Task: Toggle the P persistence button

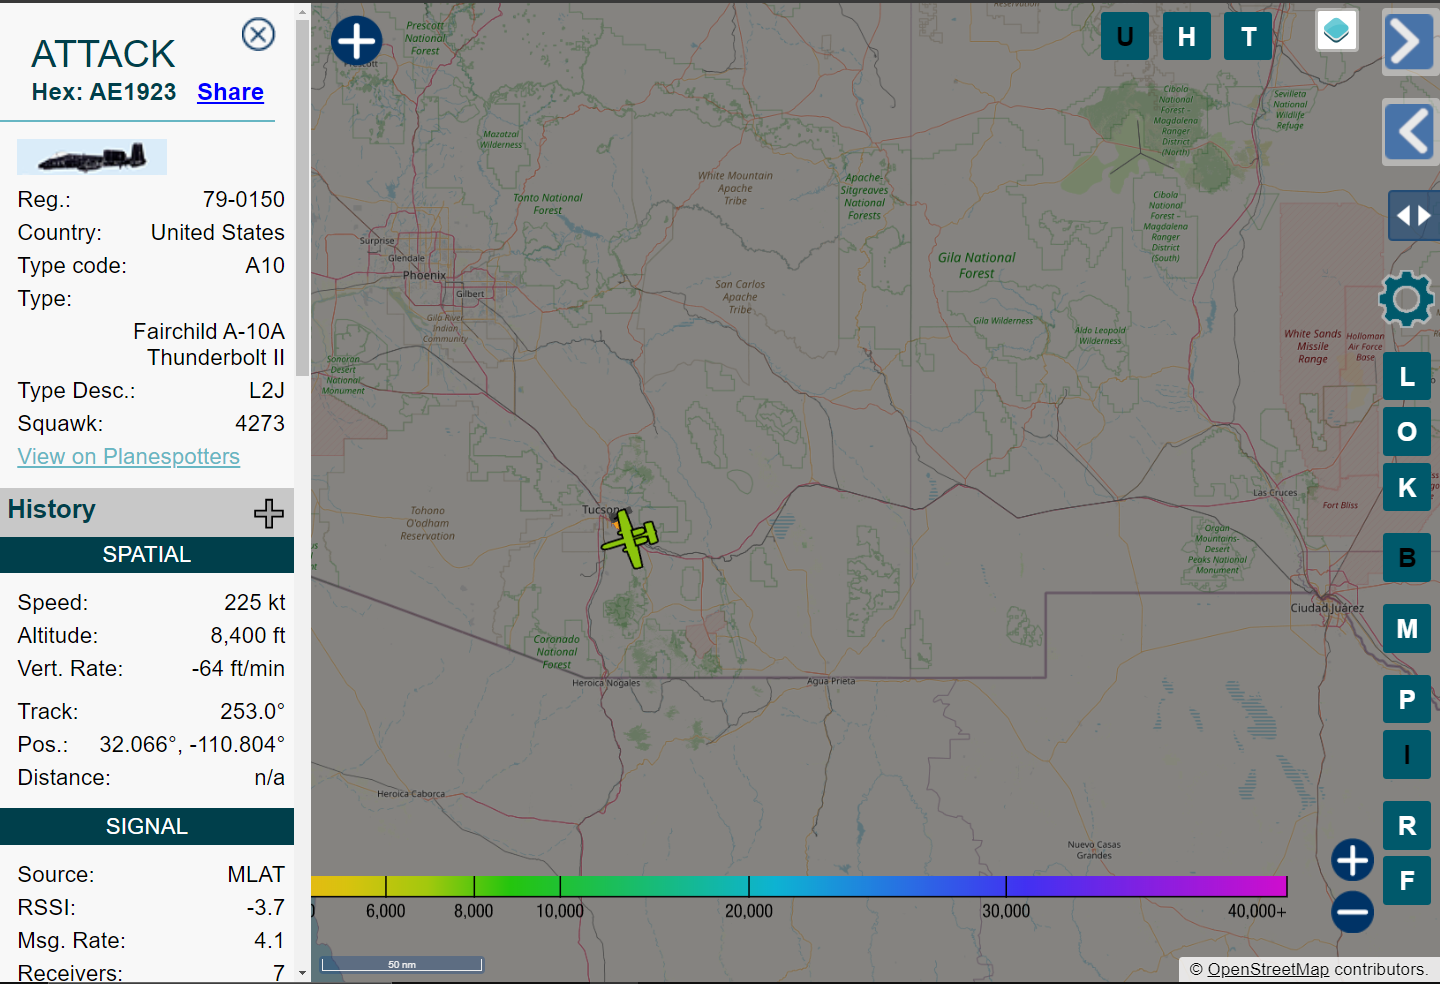Action: coord(1407,699)
